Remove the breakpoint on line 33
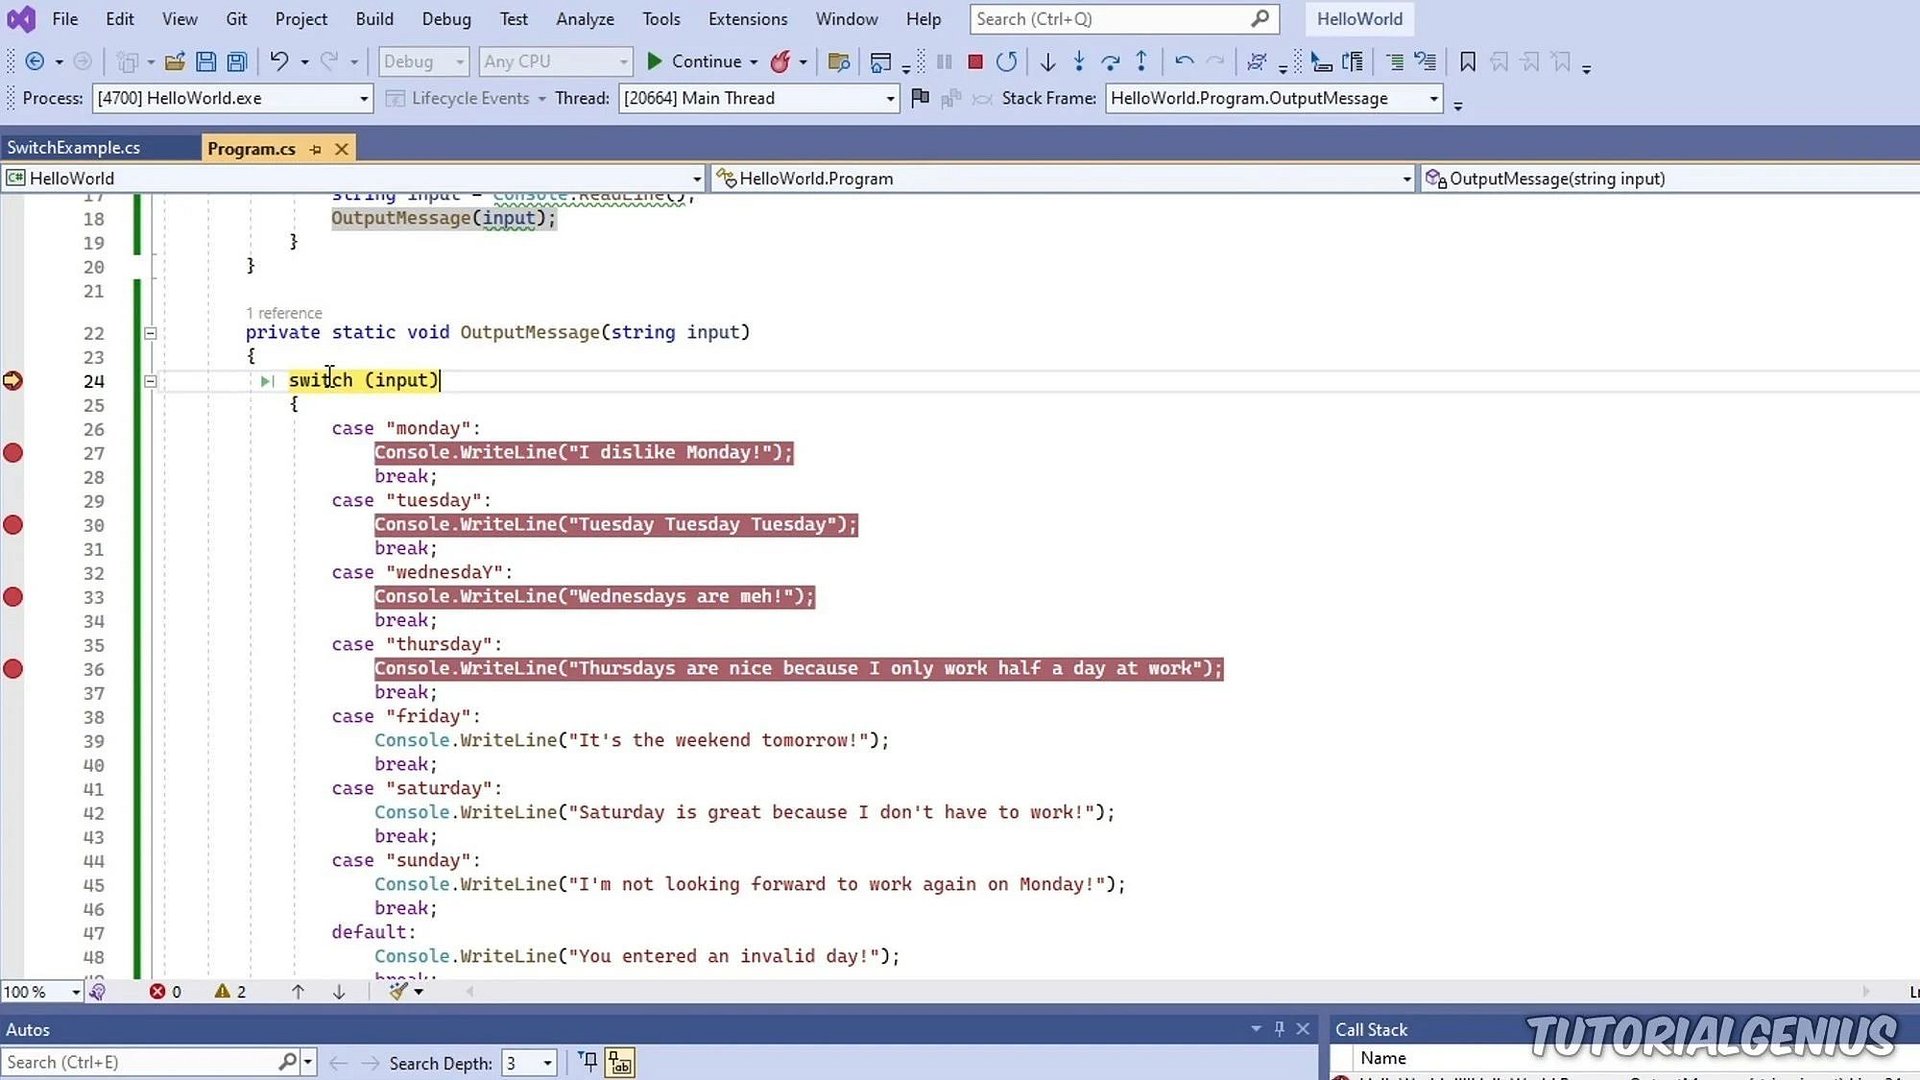The width and height of the screenshot is (1920, 1080). coord(13,597)
